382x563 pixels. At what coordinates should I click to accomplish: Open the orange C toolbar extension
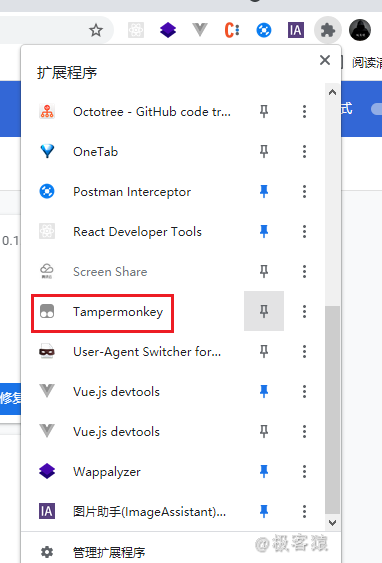(x=232, y=30)
